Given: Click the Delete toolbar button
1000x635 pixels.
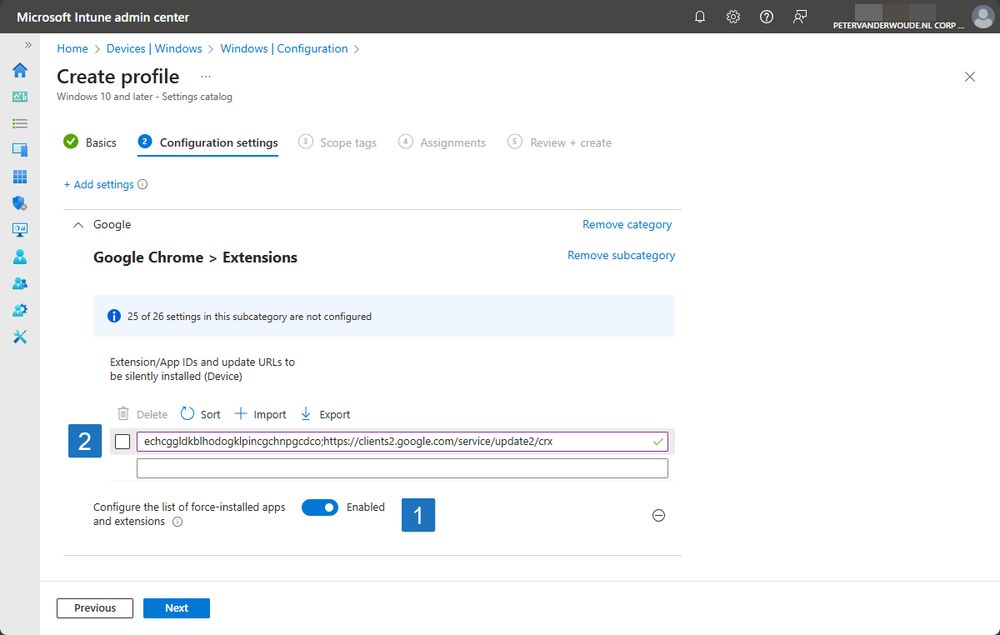Looking at the screenshot, I should coord(143,414).
